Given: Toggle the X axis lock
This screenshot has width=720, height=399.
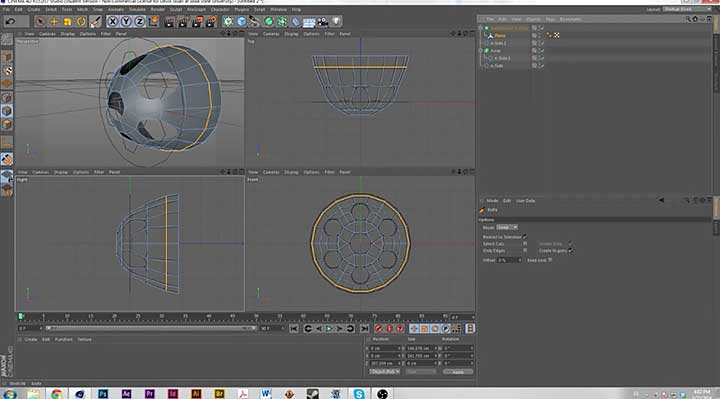Looking at the screenshot, I should [112, 21].
